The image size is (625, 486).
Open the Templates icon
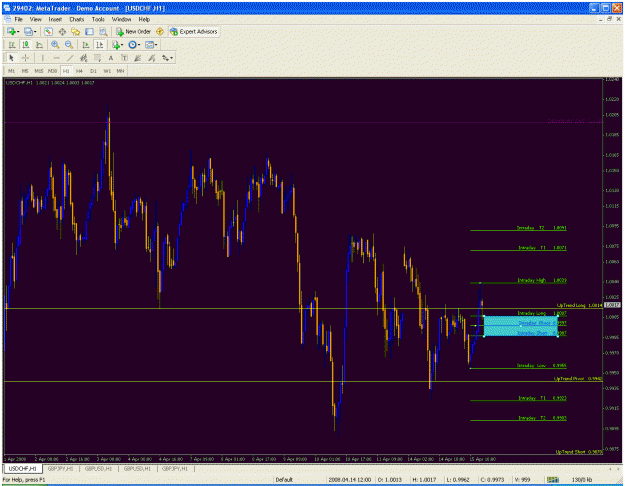click(149, 45)
